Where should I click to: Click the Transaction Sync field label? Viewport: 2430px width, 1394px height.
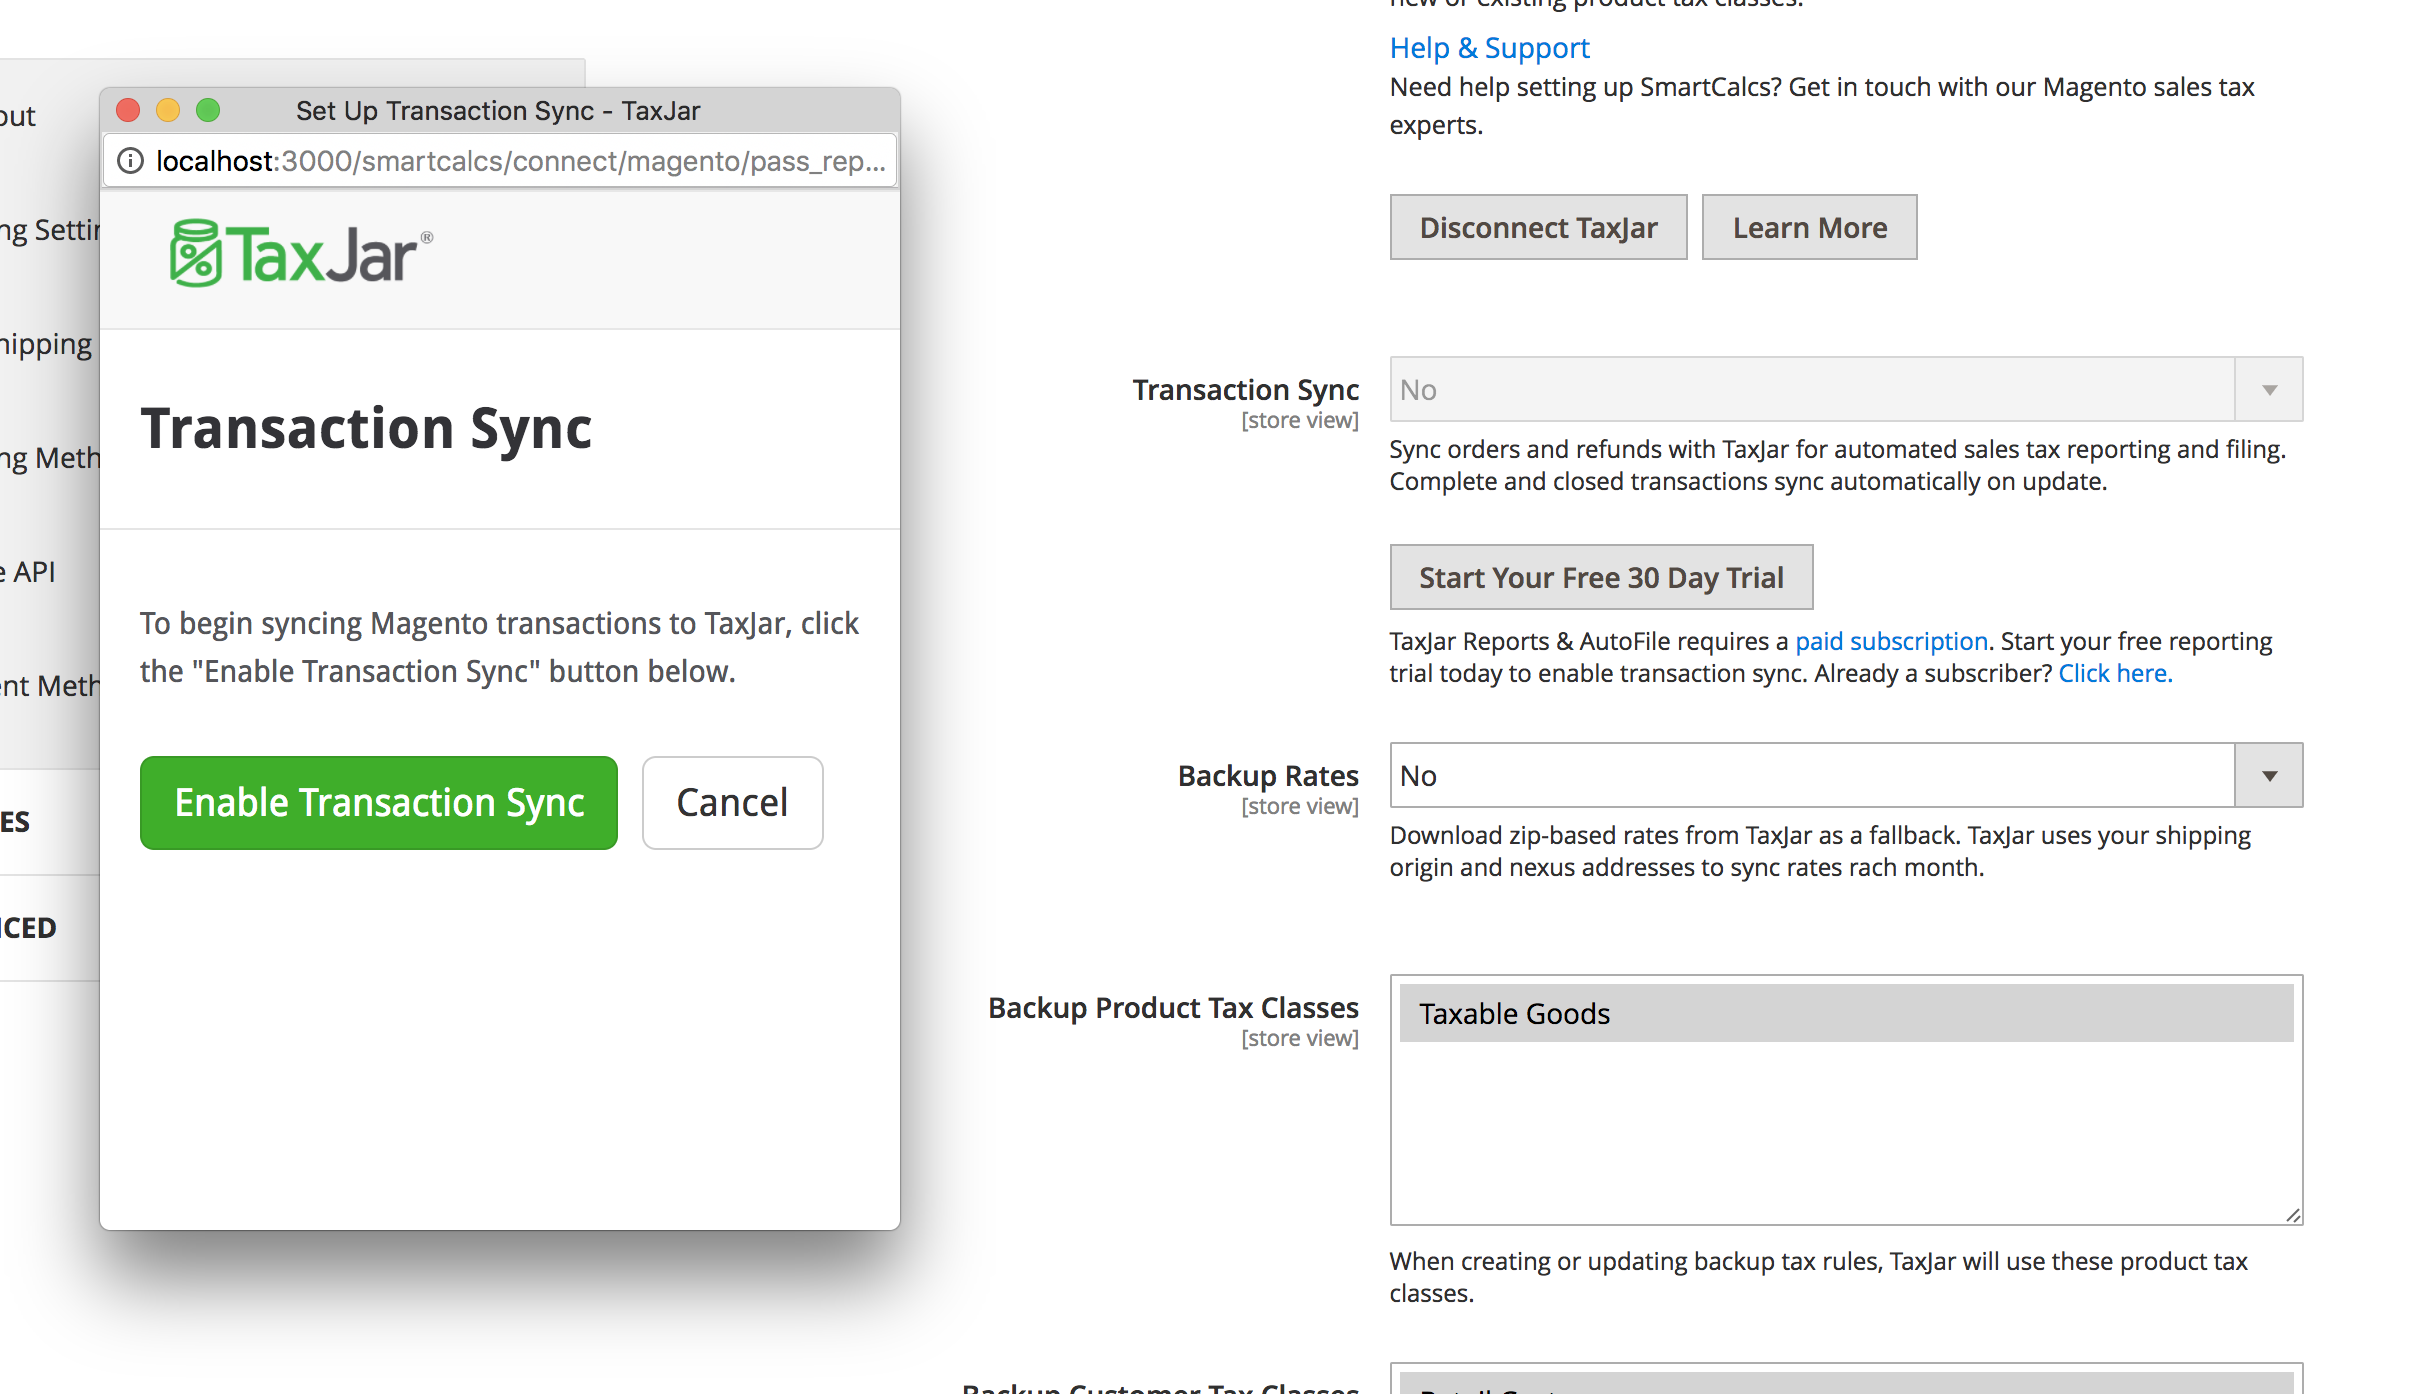(x=1245, y=389)
